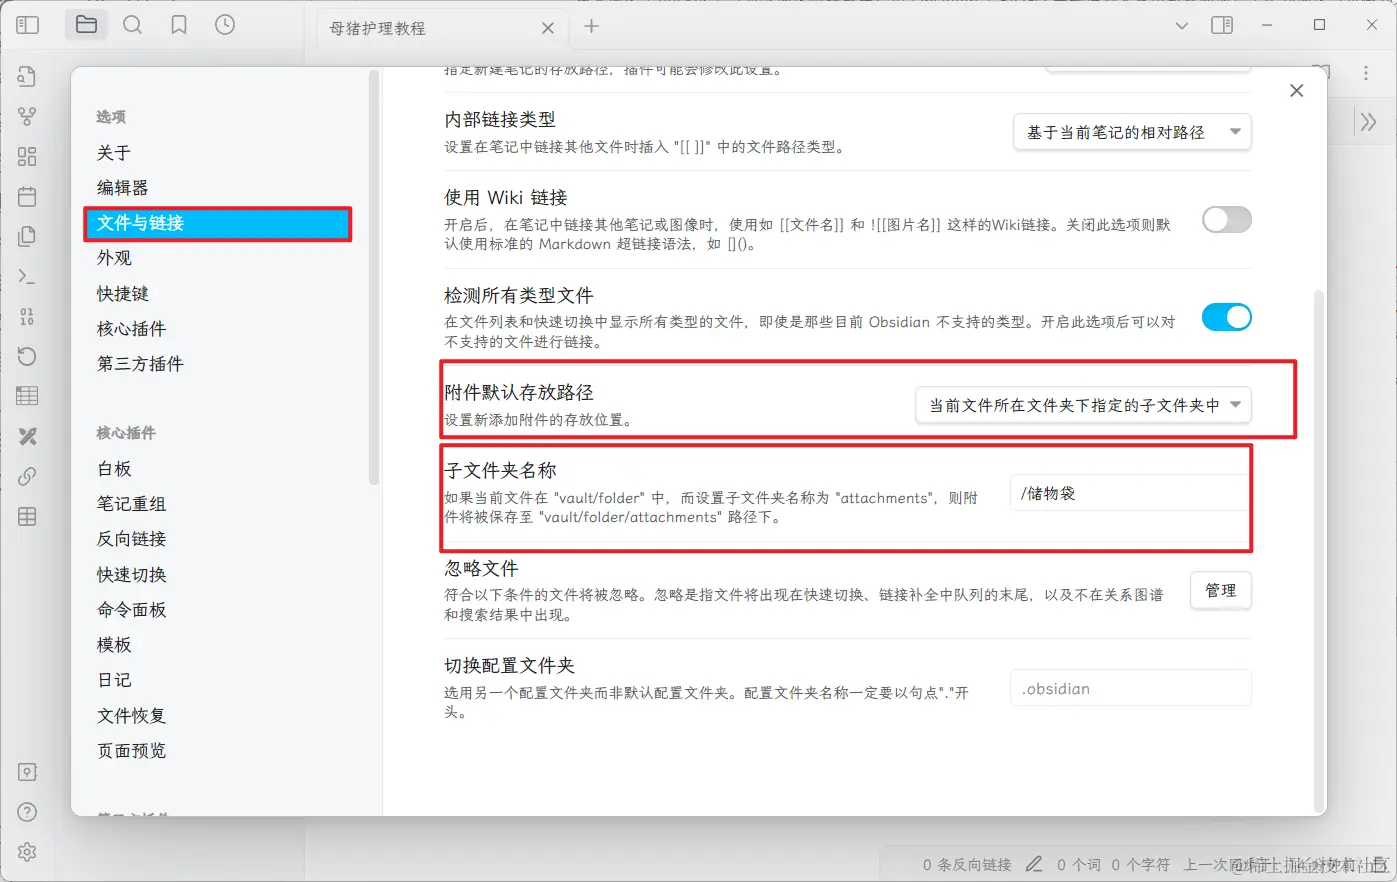This screenshot has width=1397, height=882.
Task: Toggle the right sidebar panel icon
Action: pyautogui.click(x=1222, y=25)
